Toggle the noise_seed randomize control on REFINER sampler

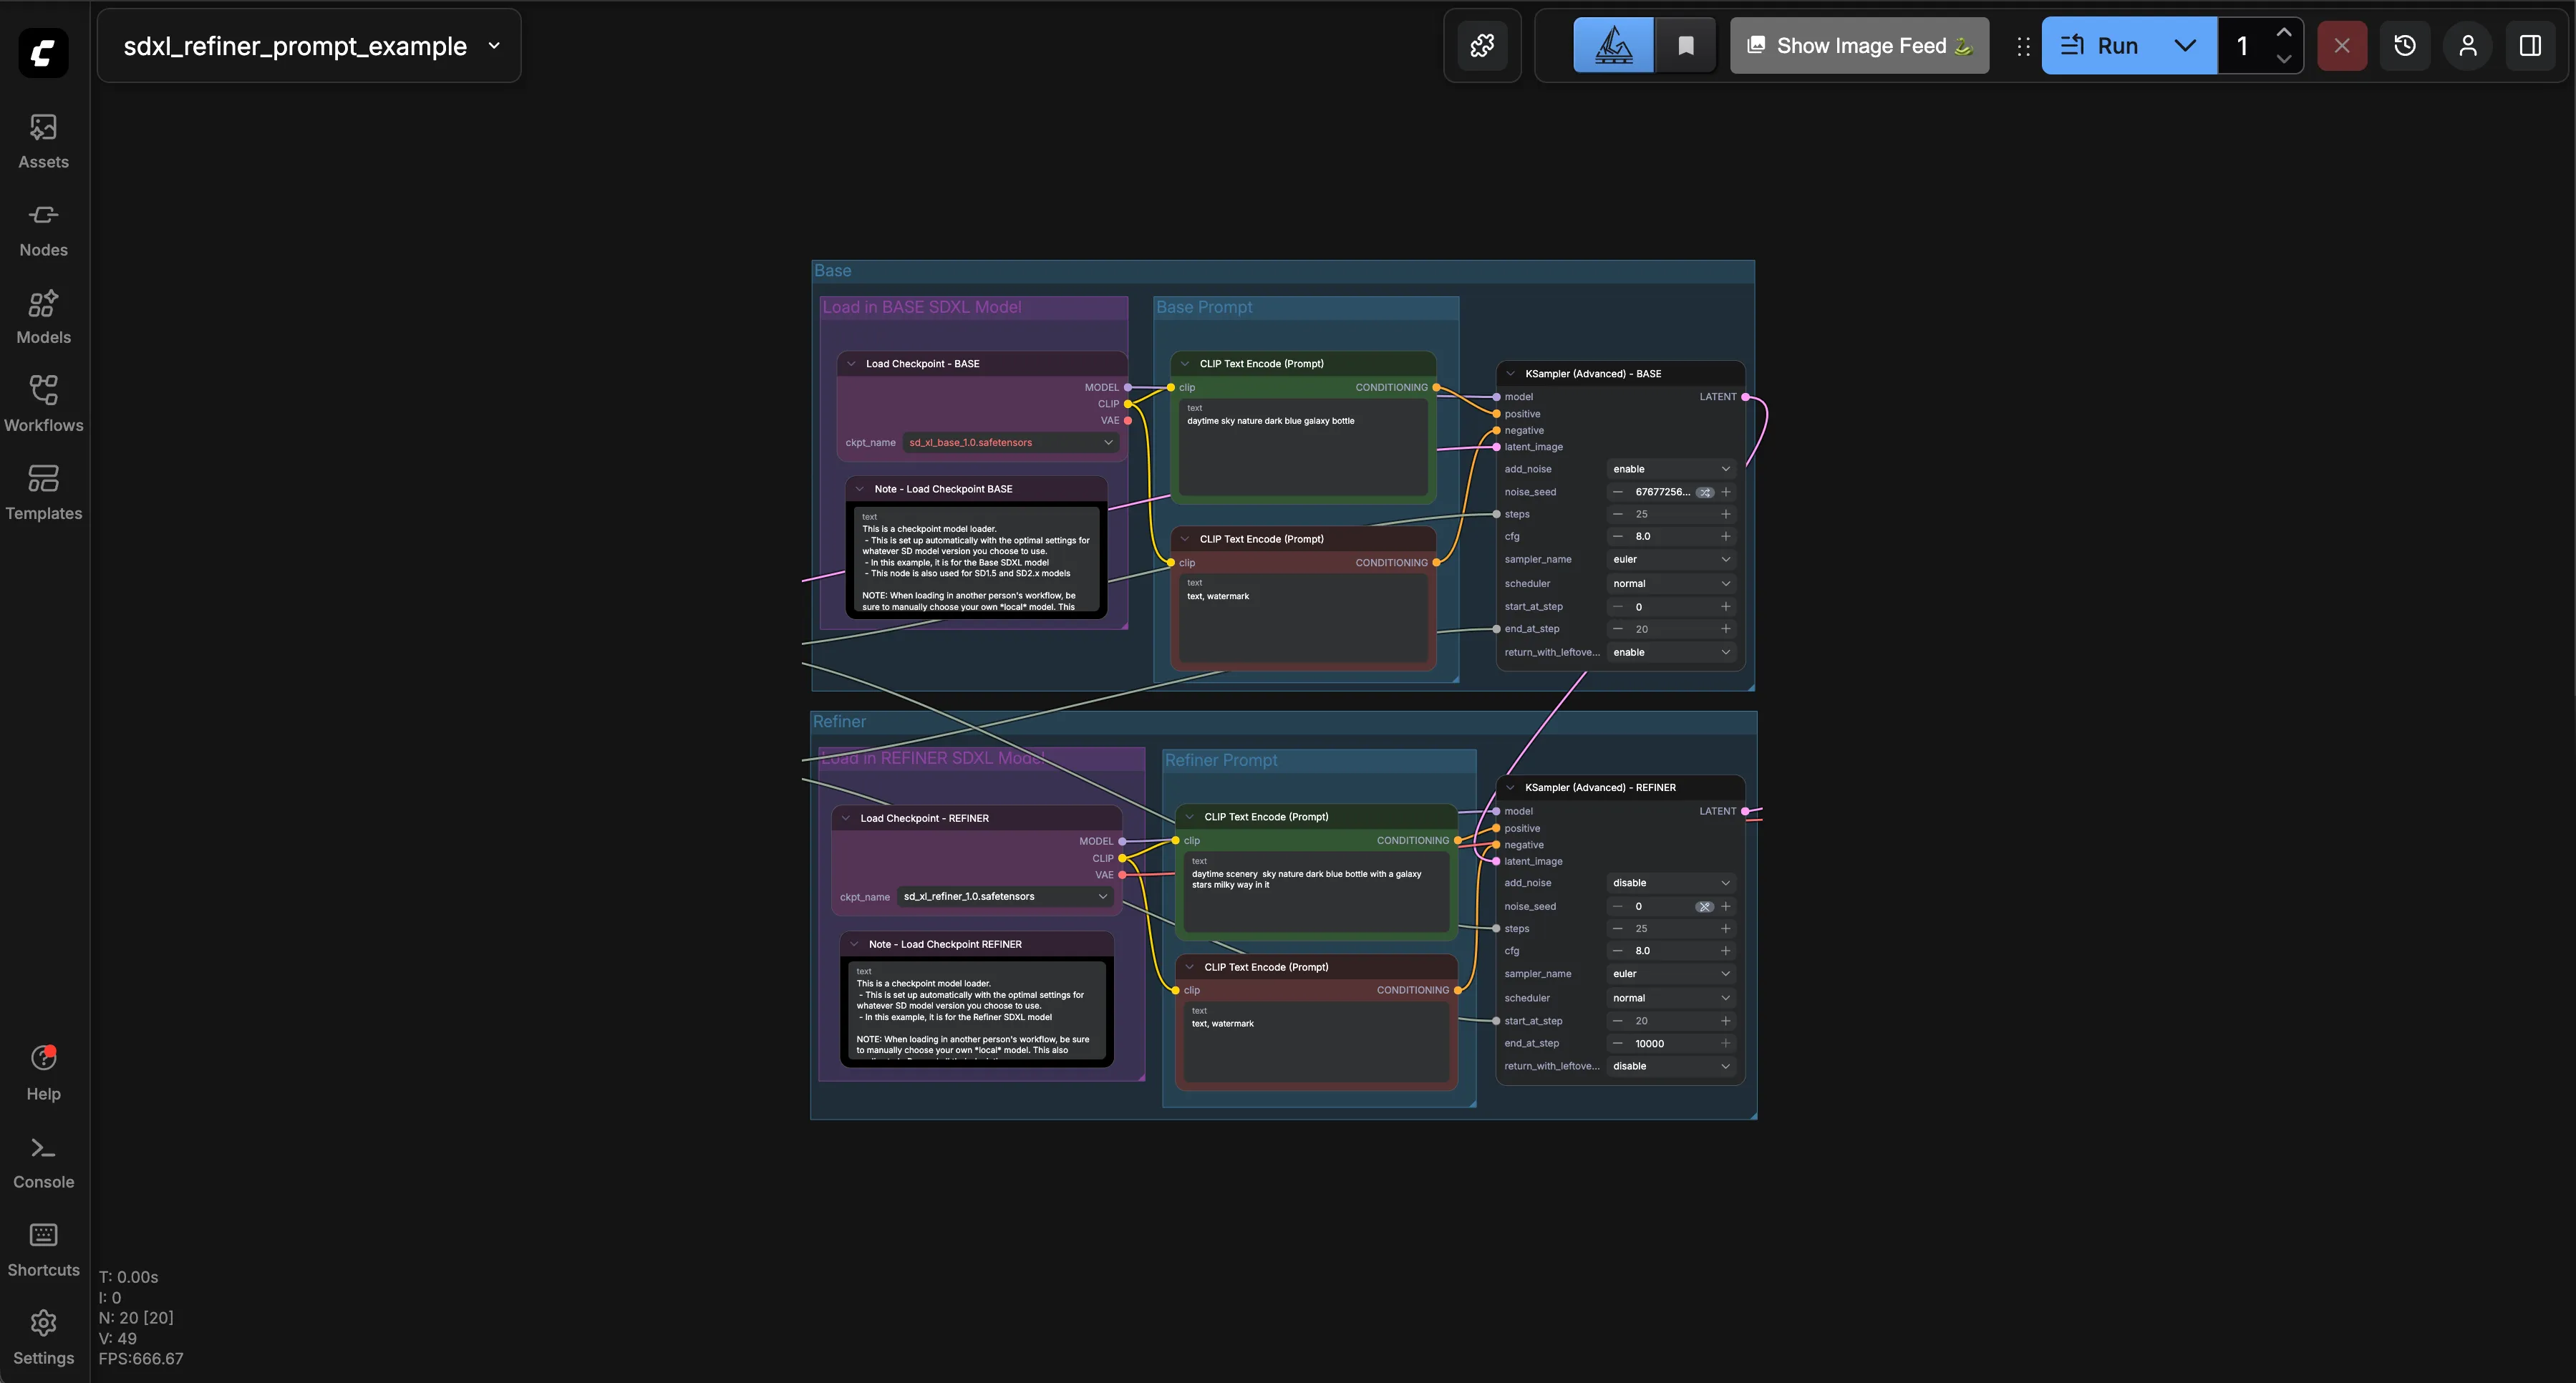(1704, 906)
